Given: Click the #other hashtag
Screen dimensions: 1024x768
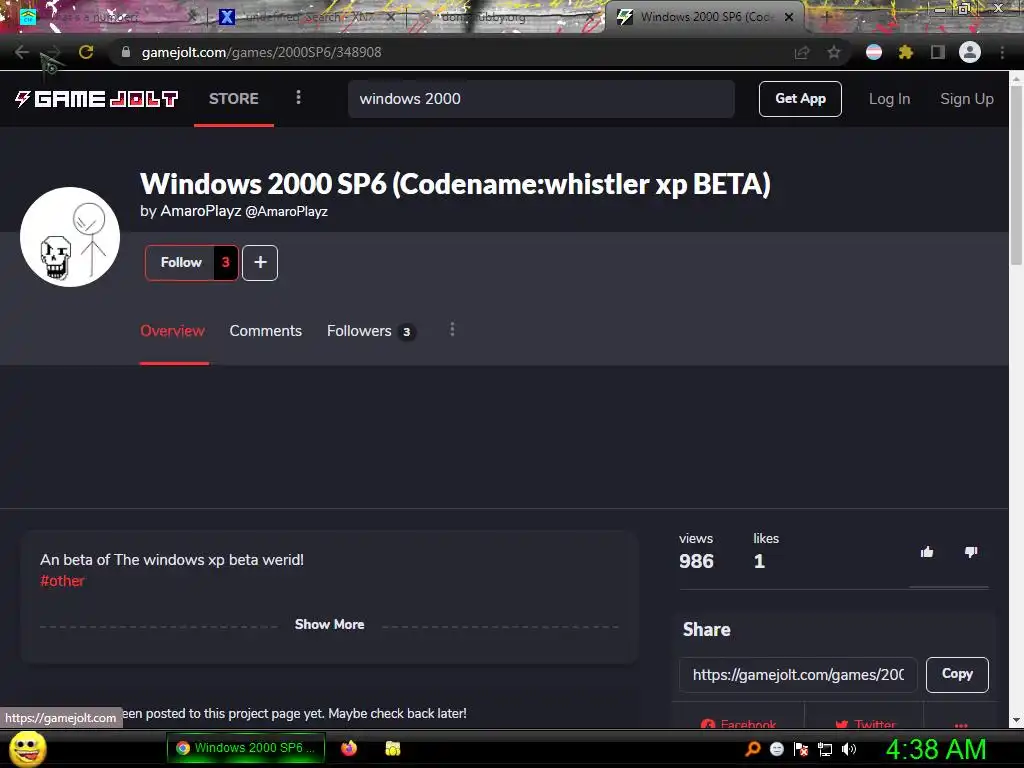Looking at the screenshot, I should click(x=62, y=581).
